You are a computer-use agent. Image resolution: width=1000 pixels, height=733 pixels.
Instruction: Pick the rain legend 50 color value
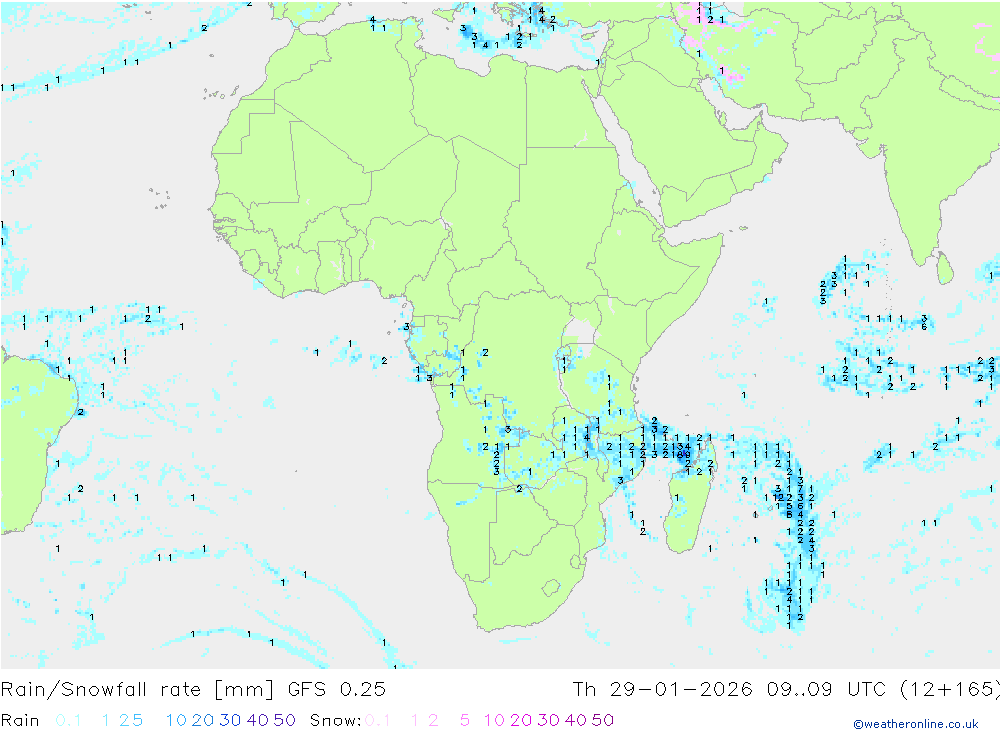[284, 720]
